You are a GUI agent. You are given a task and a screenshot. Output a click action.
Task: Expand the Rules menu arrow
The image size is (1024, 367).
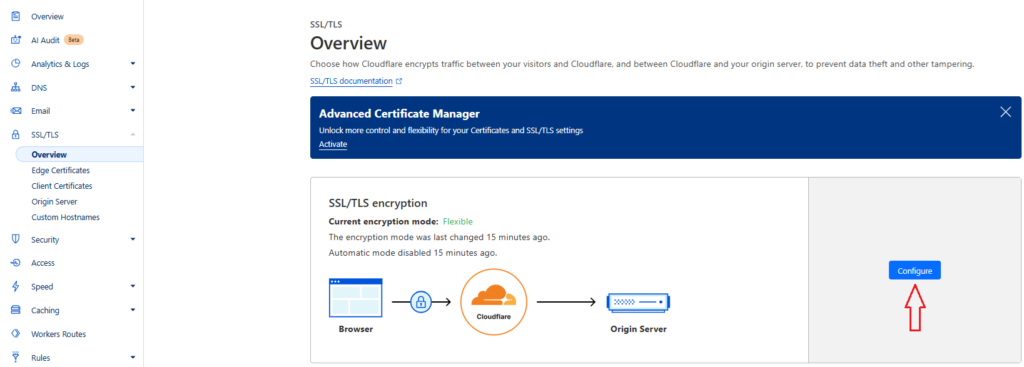point(133,357)
